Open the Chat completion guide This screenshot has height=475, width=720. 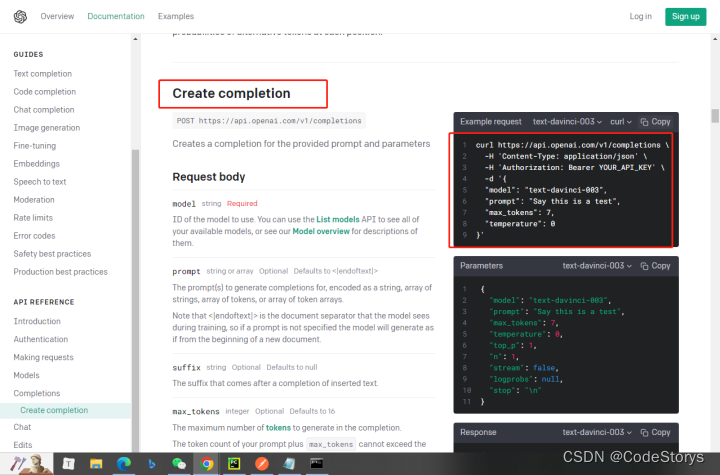(44, 109)
